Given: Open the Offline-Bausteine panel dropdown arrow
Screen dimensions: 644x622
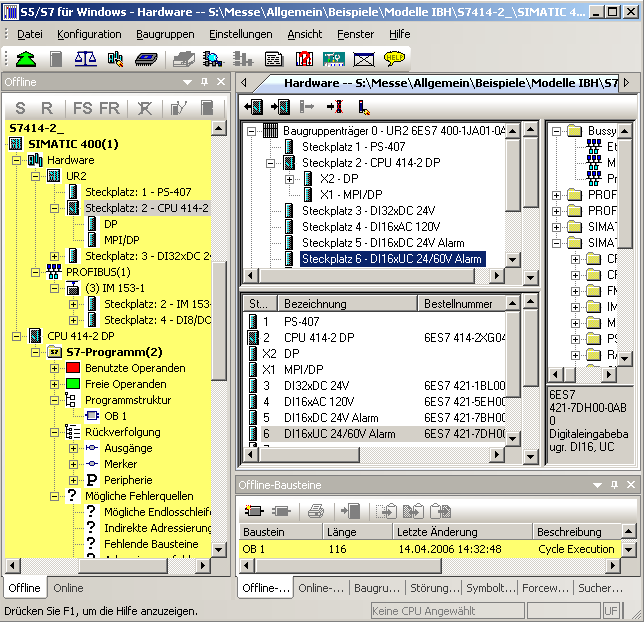Looking at the screenshot, I should (598, 485).
